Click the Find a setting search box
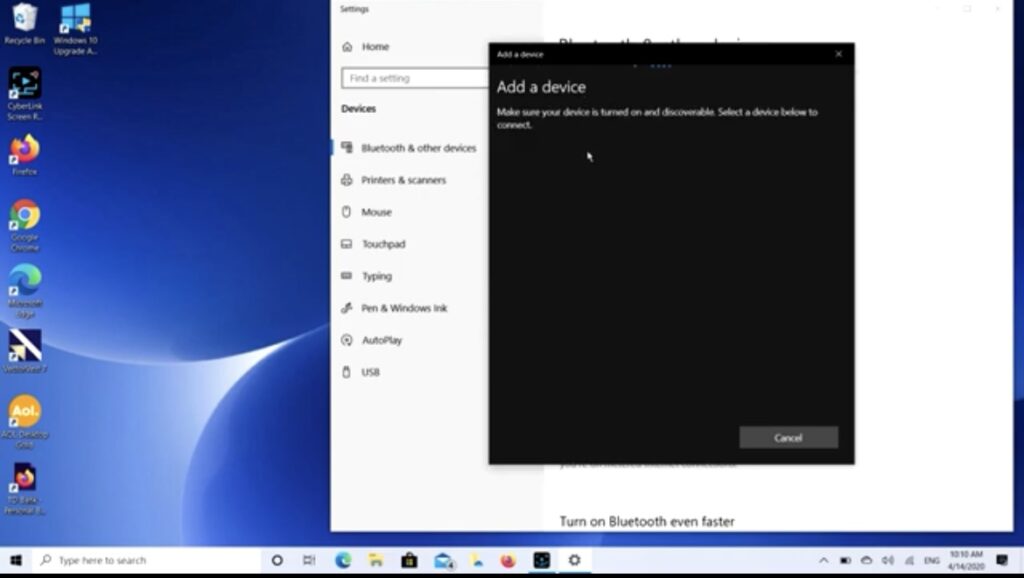Viewport: 1024px width, 578px height. (x=414, y=78)
